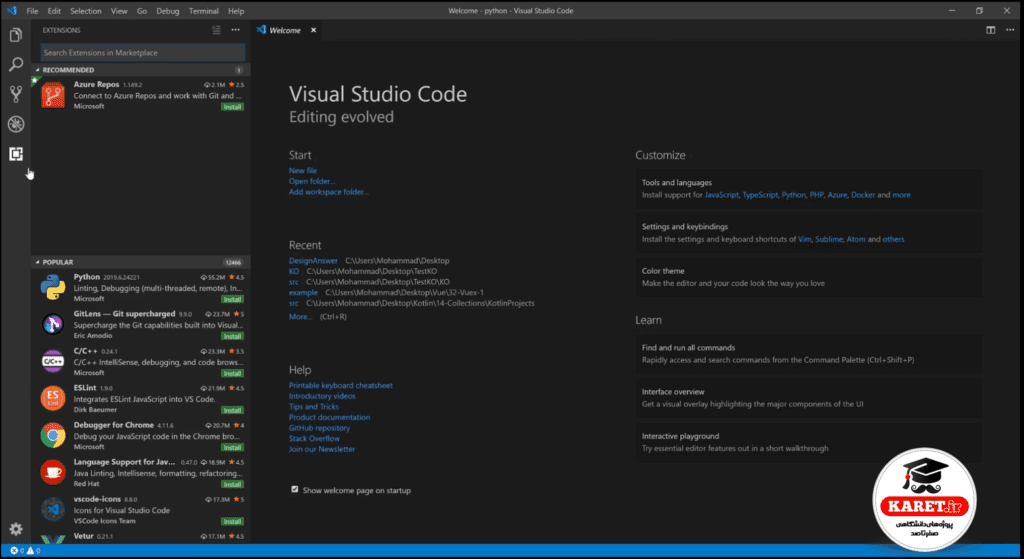
Task: Open the View menu
Action: point(119,11)
